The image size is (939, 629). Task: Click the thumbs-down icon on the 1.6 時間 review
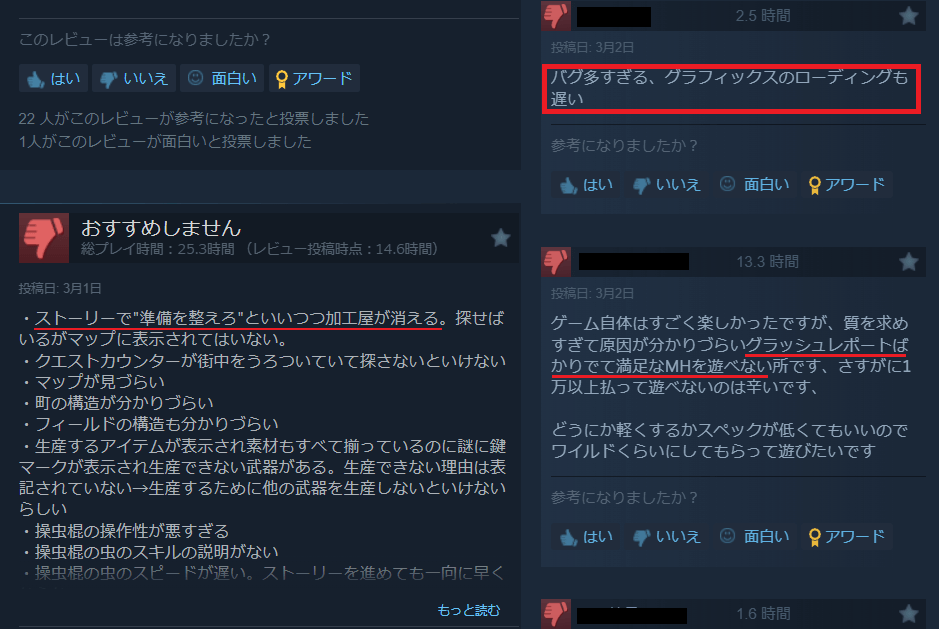[556, 614]
